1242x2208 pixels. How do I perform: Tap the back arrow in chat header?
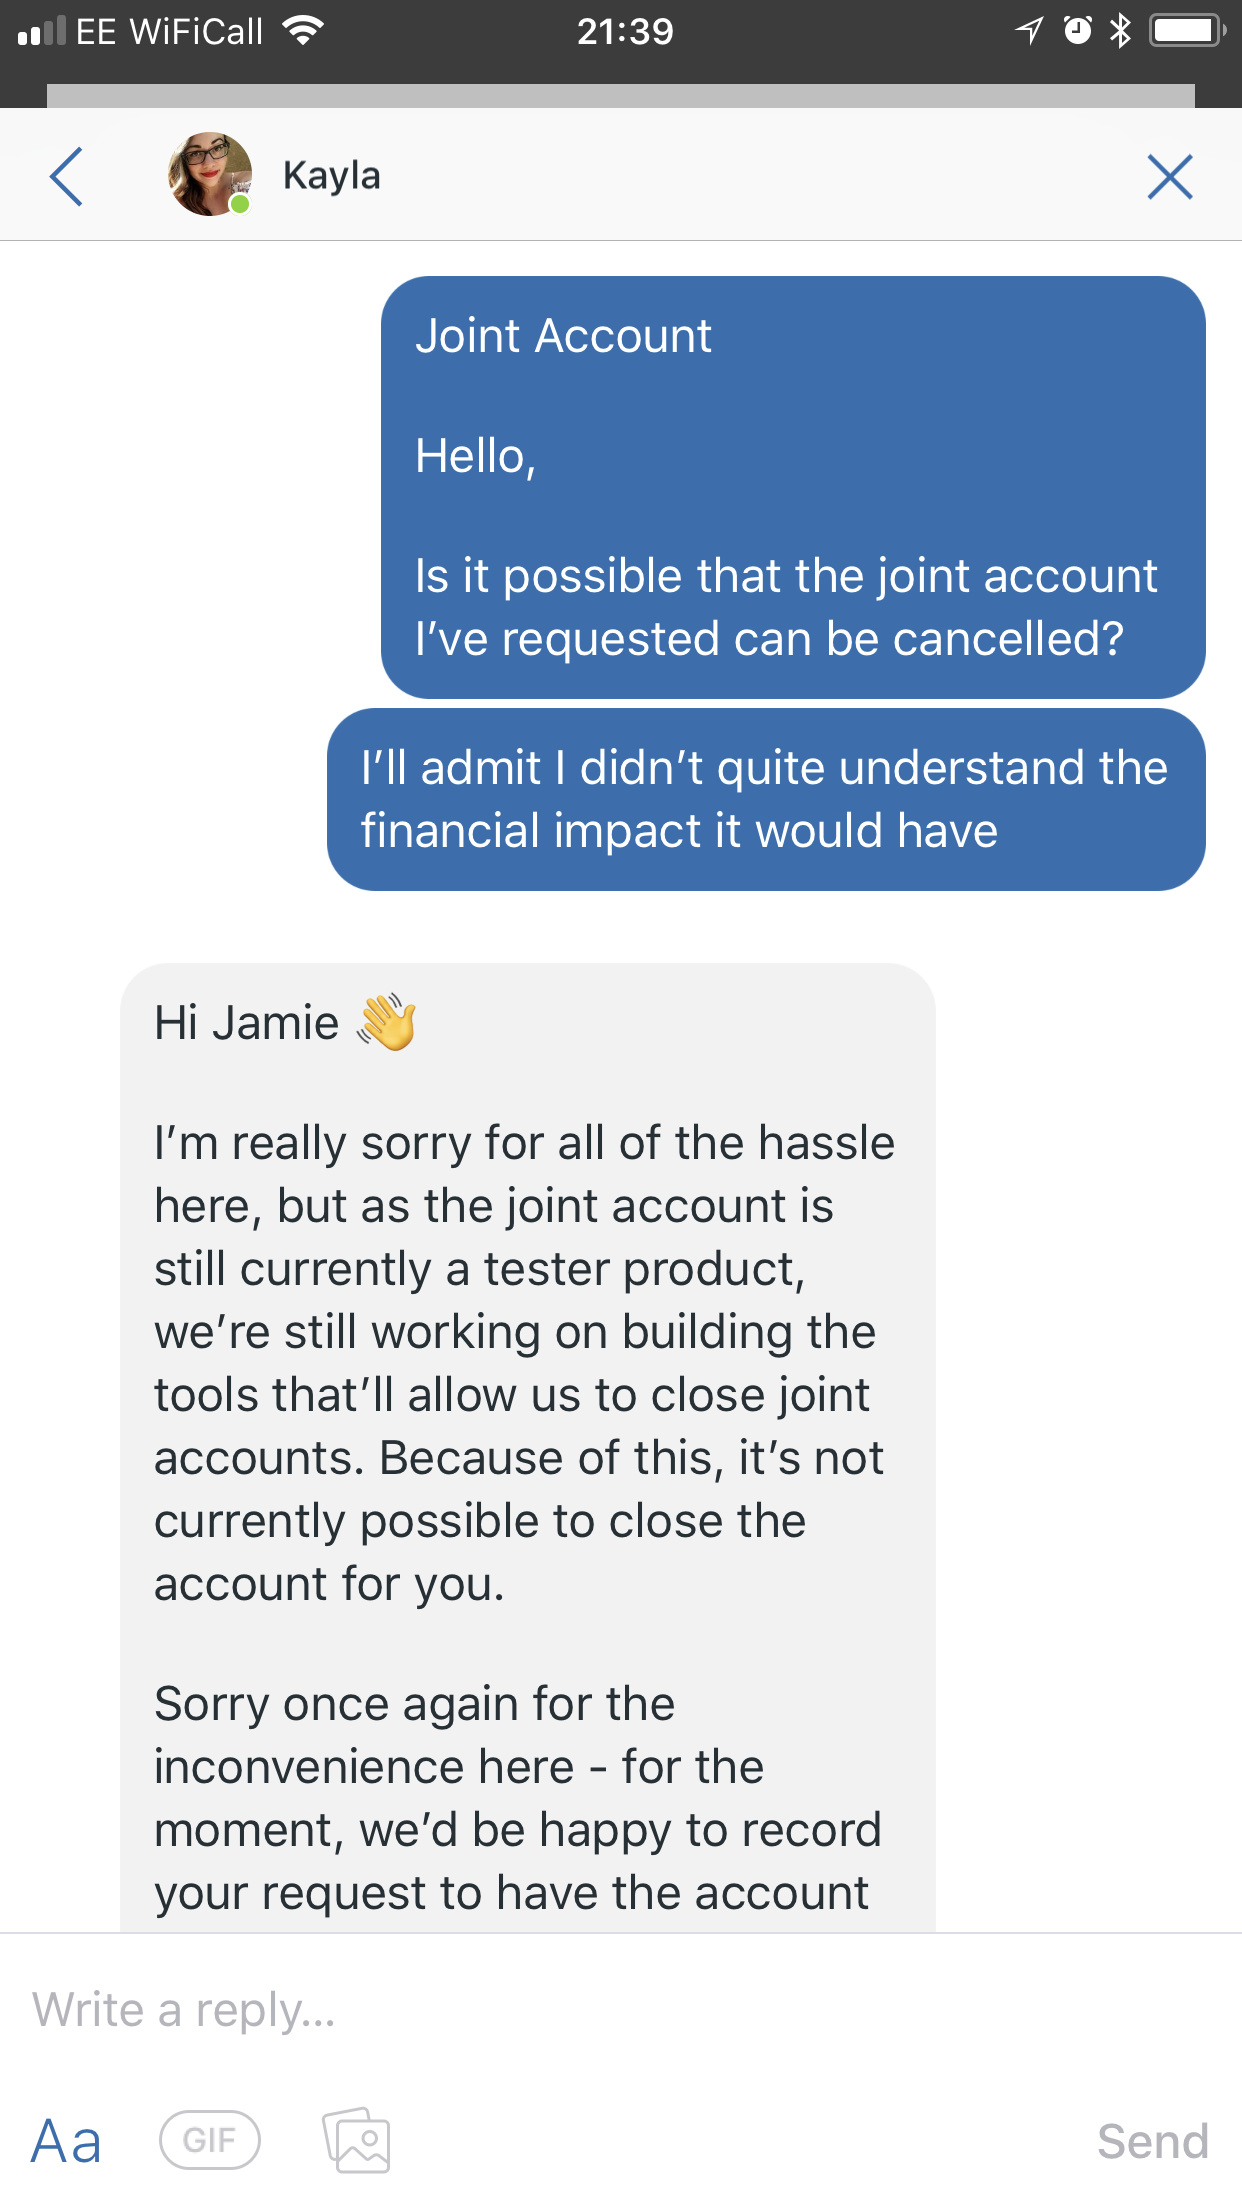[x=66, y=177]
